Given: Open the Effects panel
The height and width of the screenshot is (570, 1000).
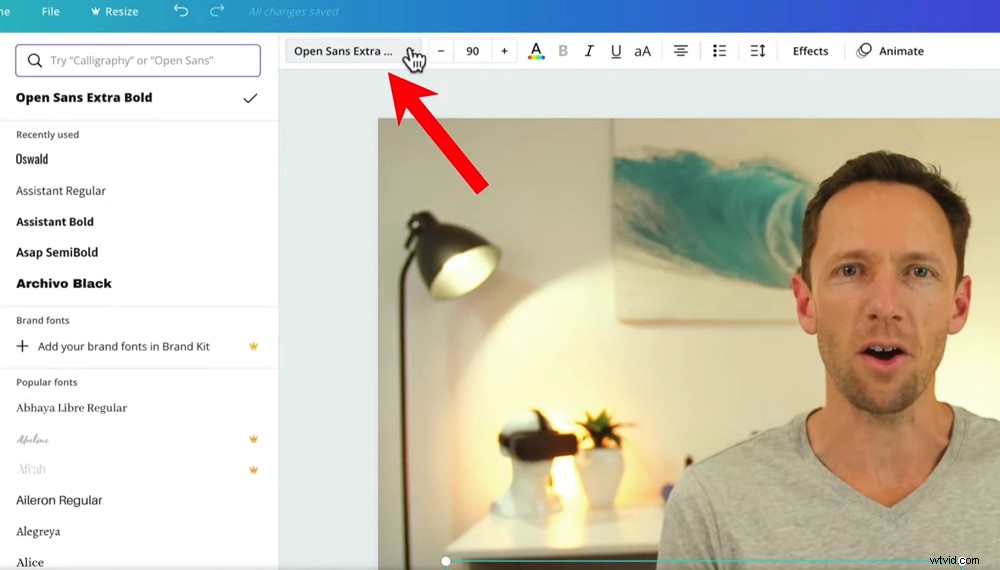Looking at the screenshot, I should [x=810, y=51].
